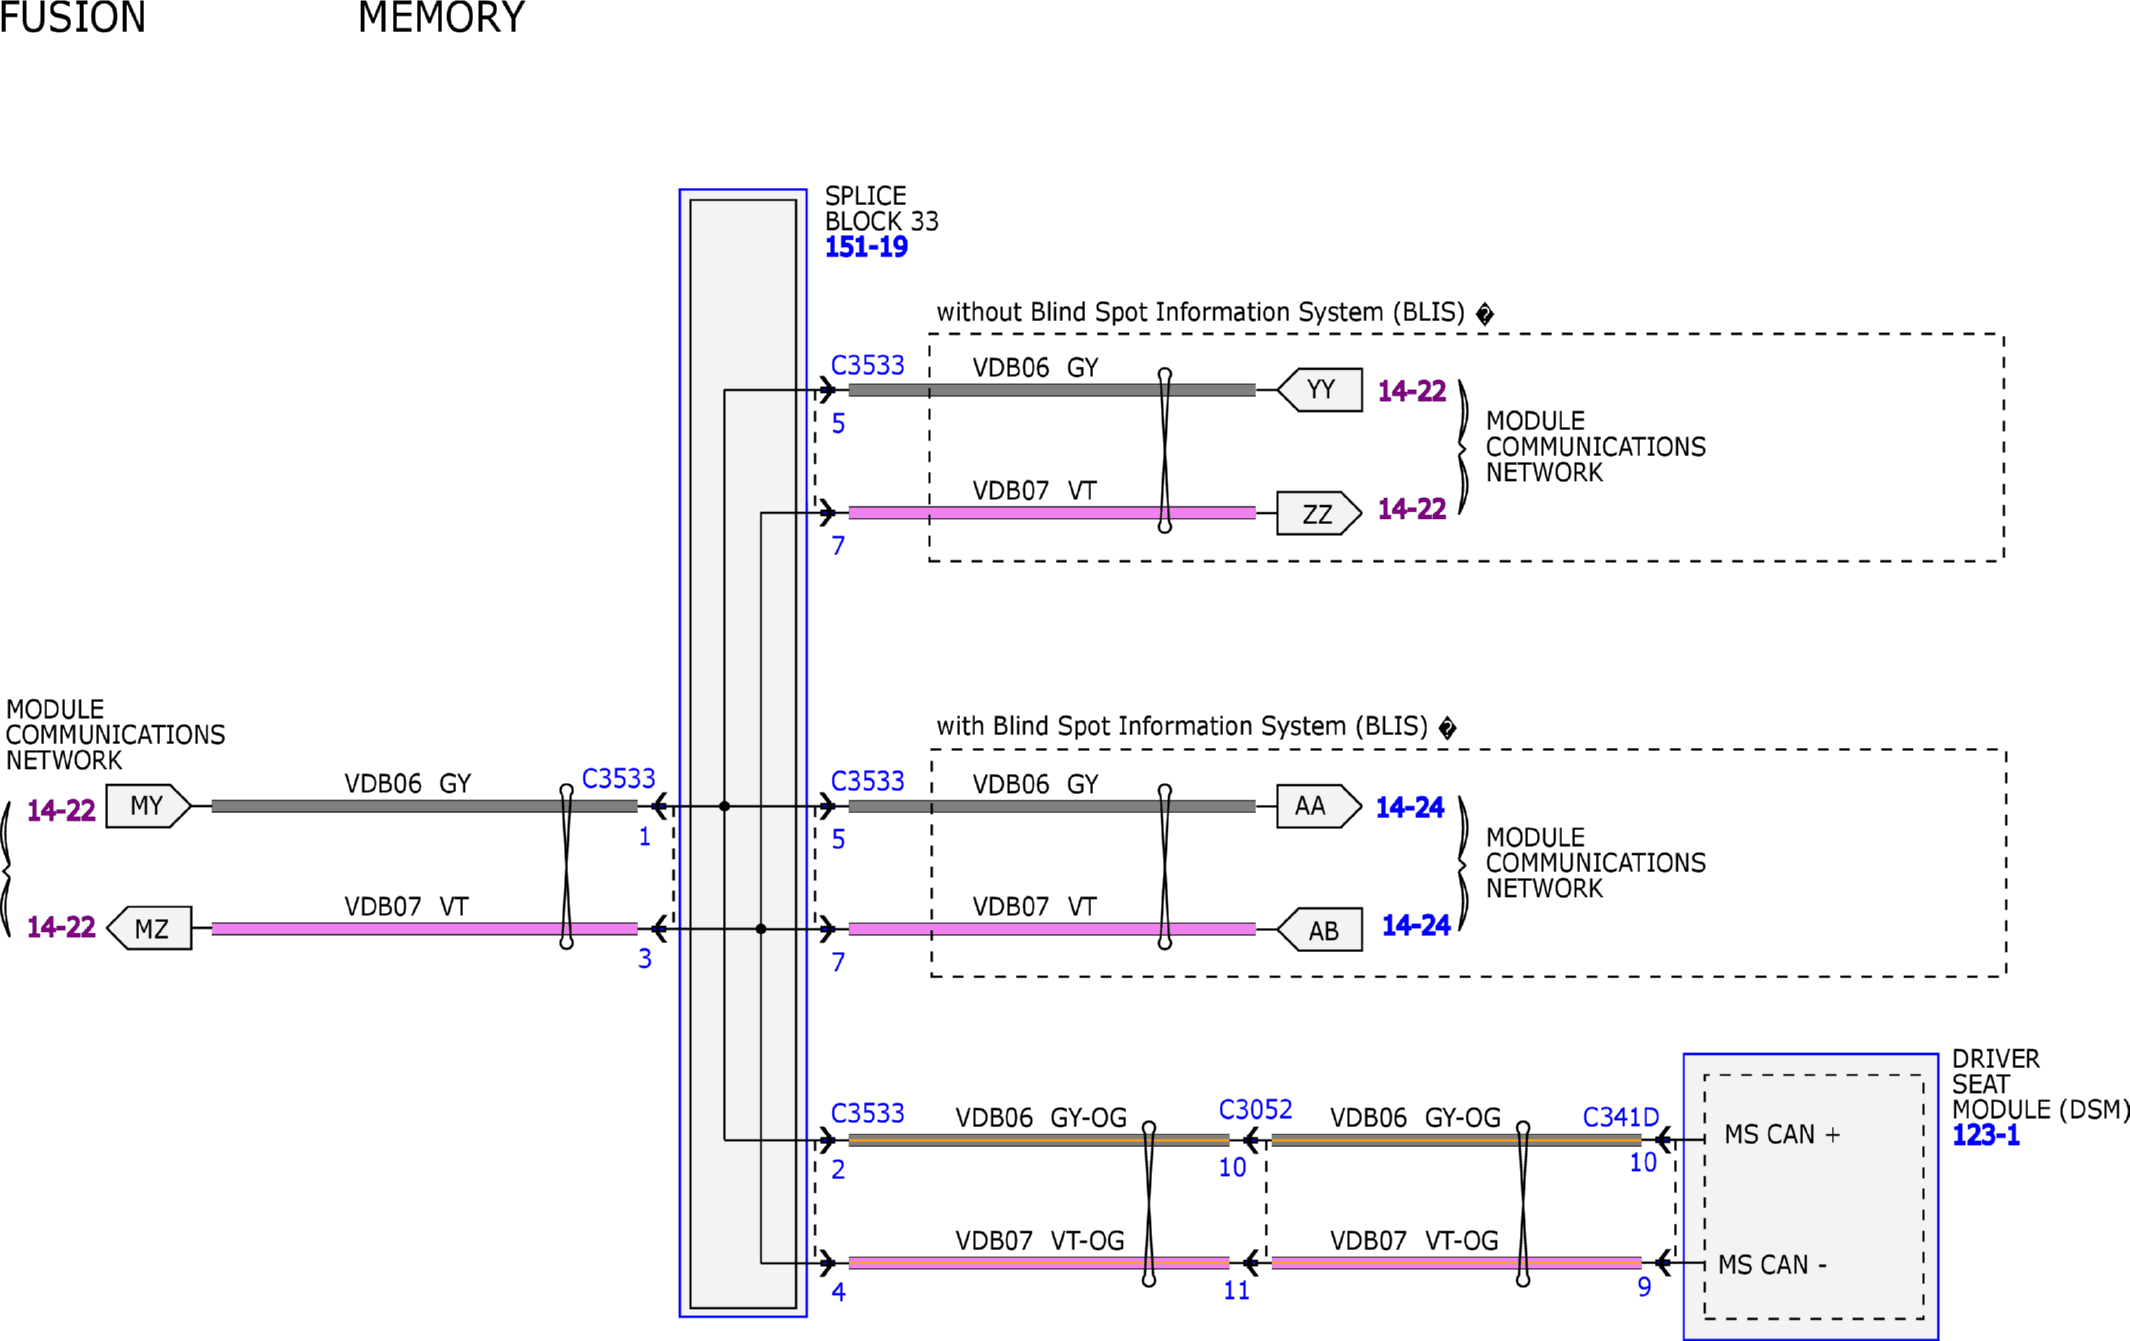
Task: Click pin number 7 in the with-BLIS section
Action: [x=838, y=963]
